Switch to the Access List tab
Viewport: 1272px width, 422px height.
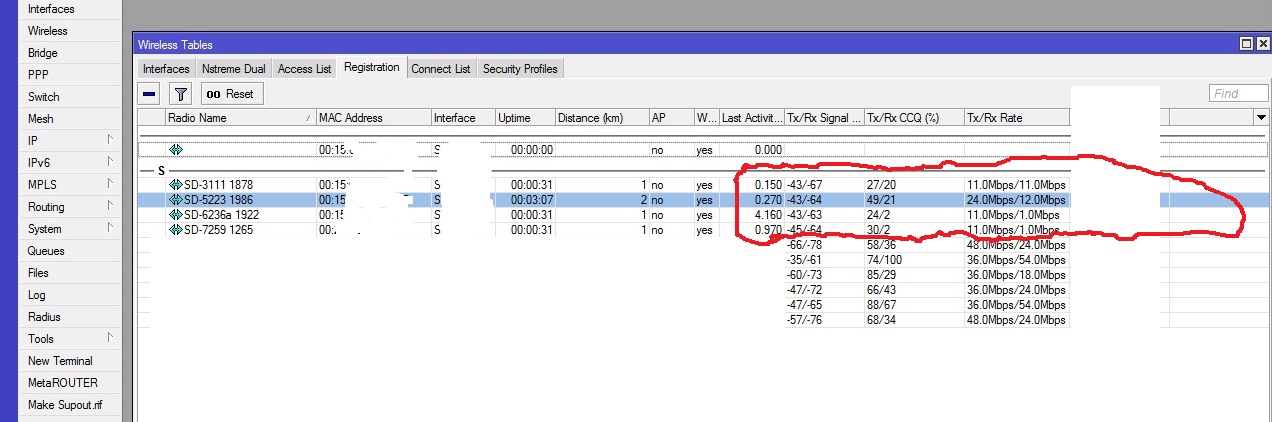304,69
